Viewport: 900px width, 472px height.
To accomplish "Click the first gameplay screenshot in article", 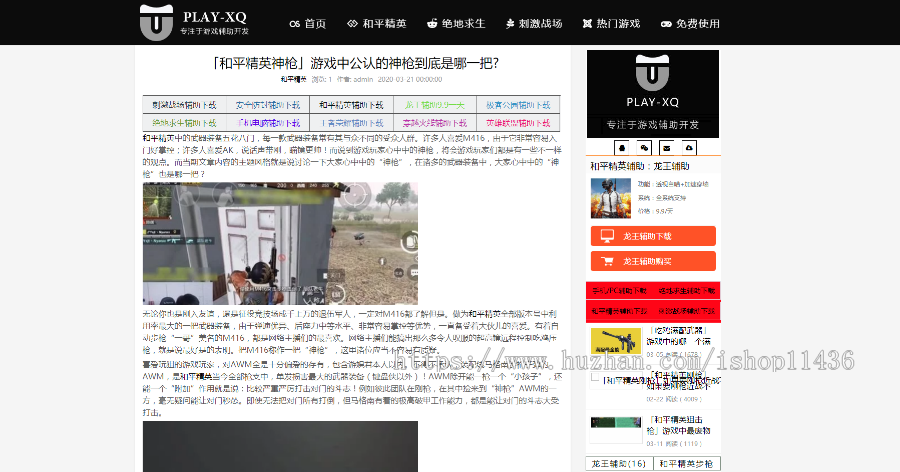I will 280,242.
